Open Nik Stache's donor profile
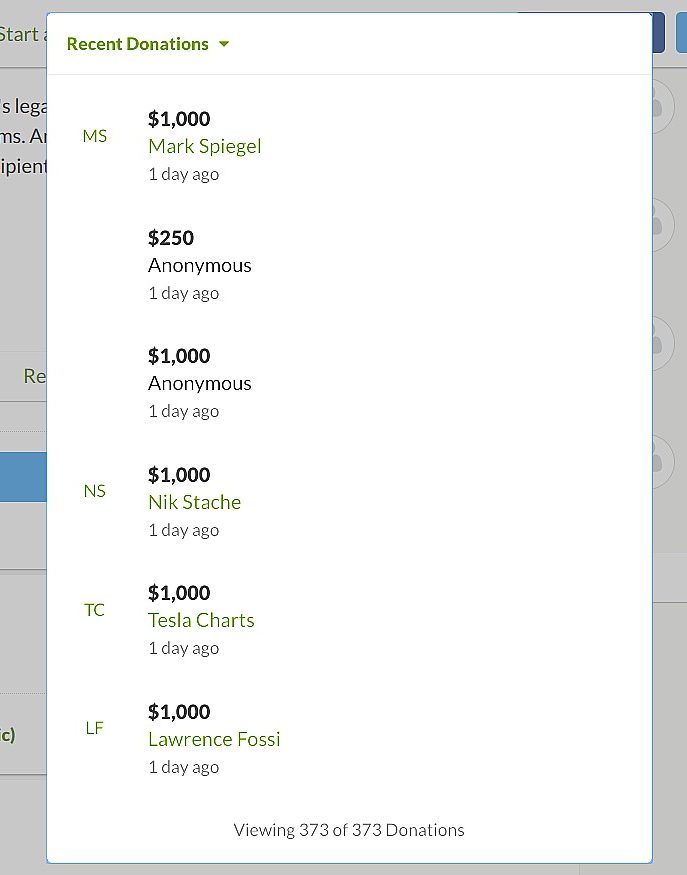This screenshot has height=875, width=687. 194,502
